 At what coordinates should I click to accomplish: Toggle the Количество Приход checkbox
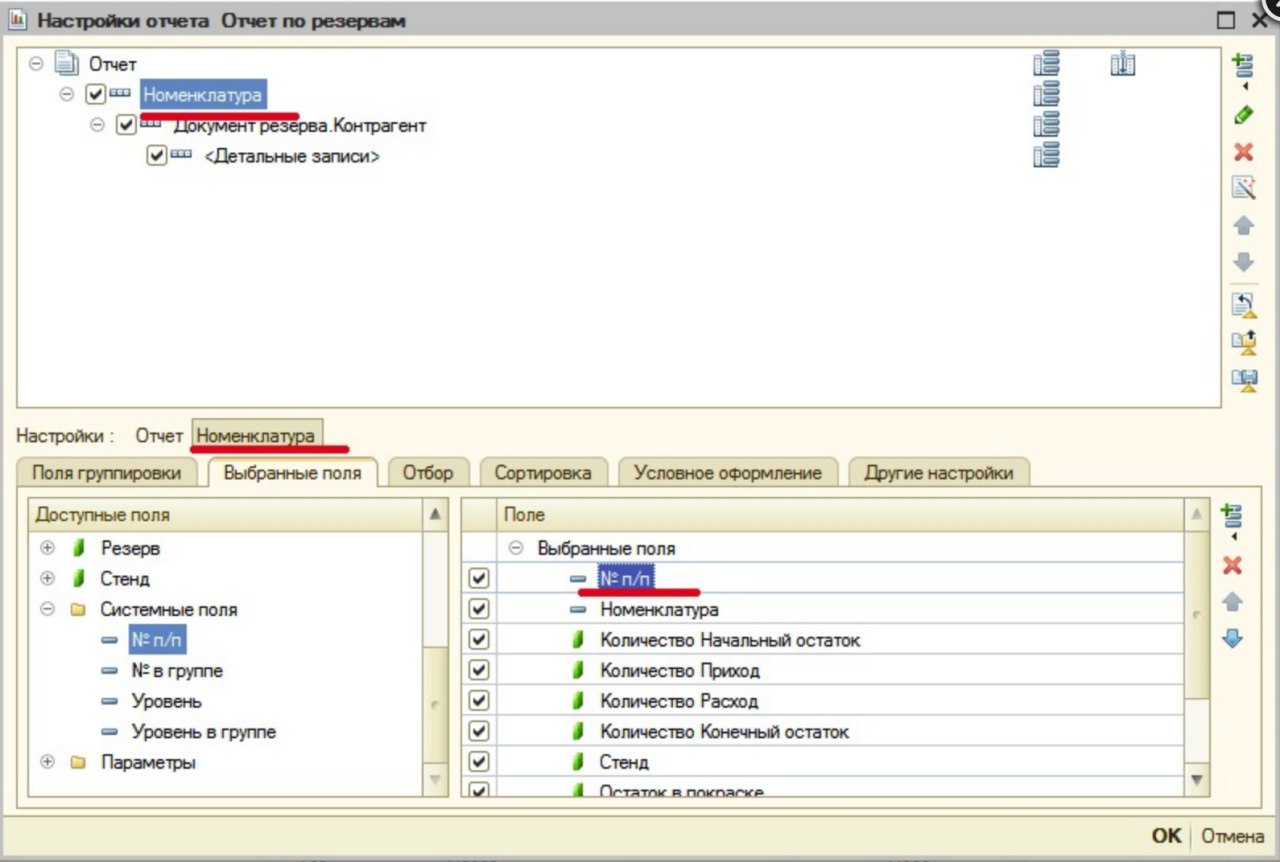(x=479, y=670)
